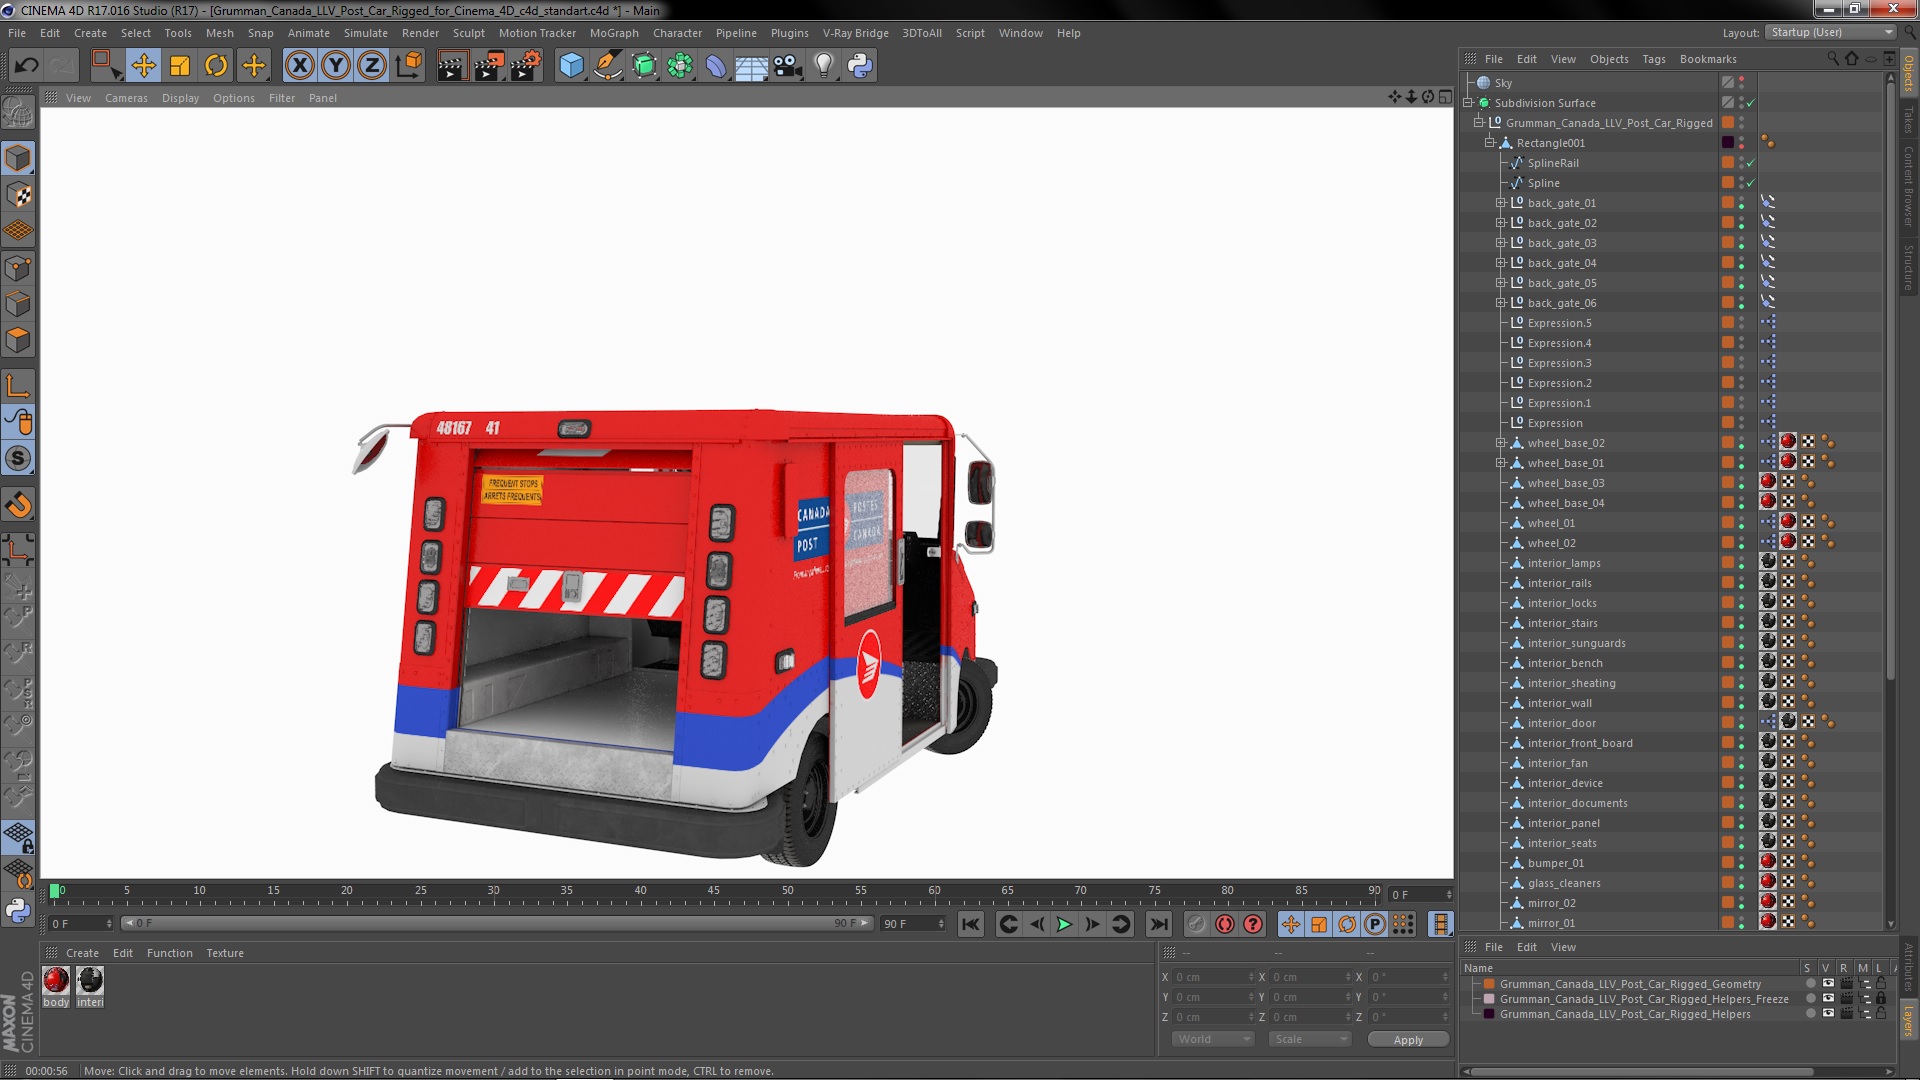Open the Character menu
The image size is (1920, 1080).
(677, 33)
